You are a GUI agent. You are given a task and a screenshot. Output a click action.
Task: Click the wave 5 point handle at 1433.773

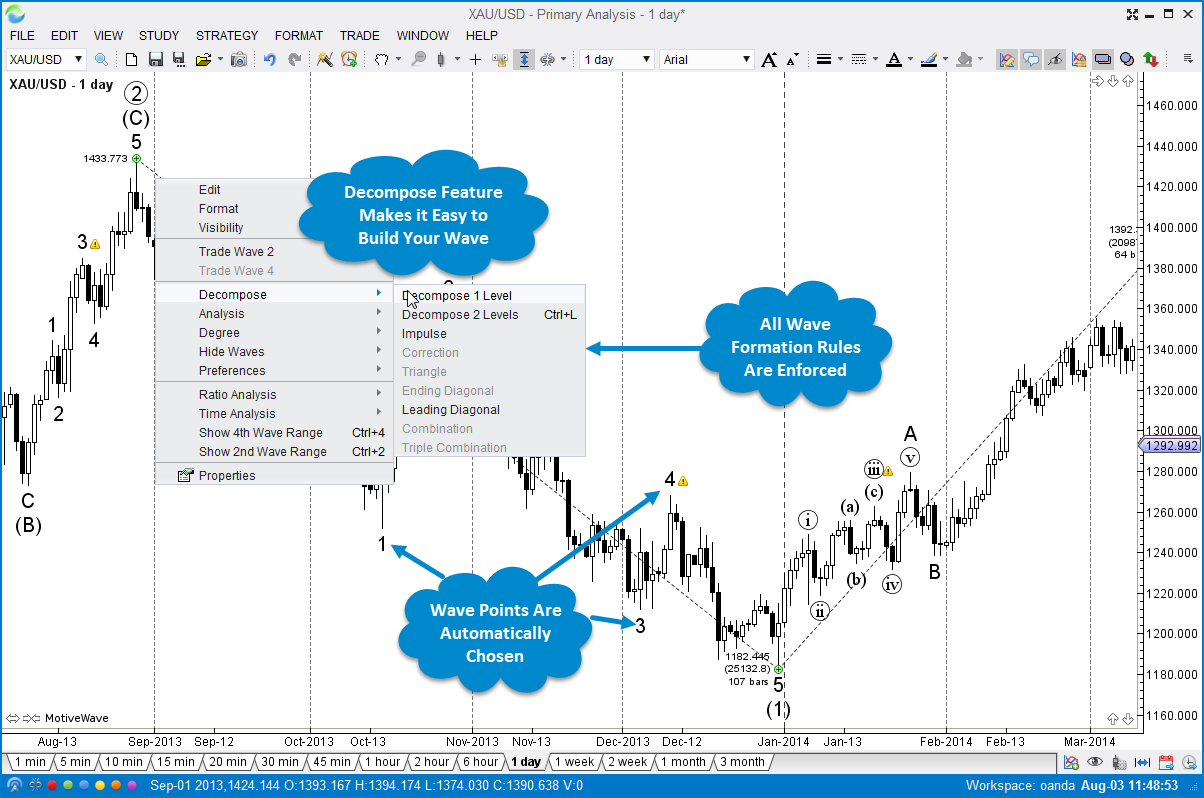(137, 159)
